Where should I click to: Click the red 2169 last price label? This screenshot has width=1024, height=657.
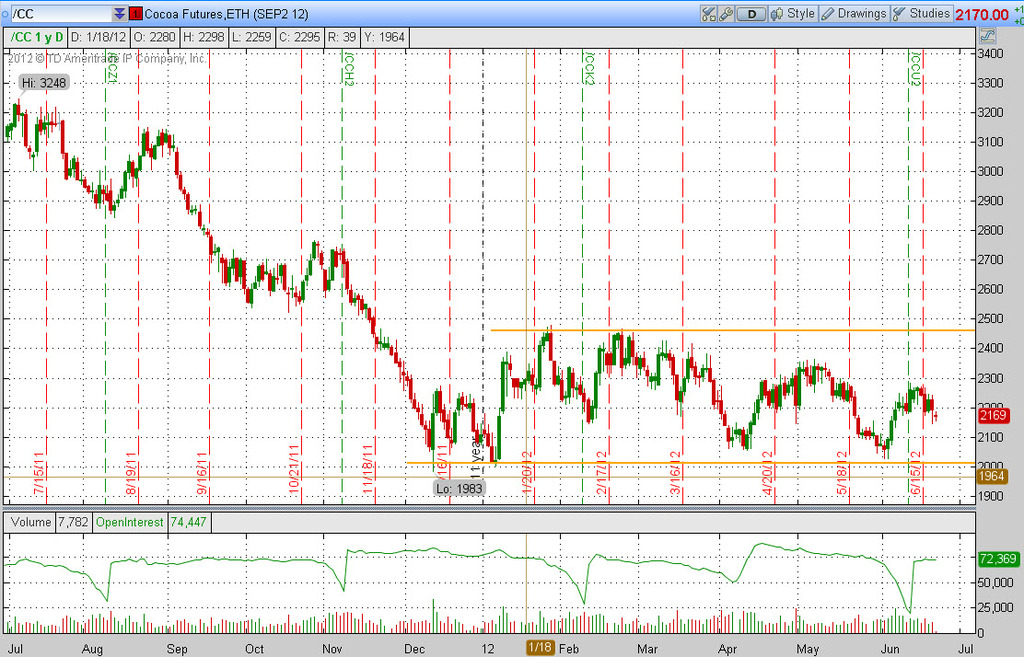tap(993, 415)
